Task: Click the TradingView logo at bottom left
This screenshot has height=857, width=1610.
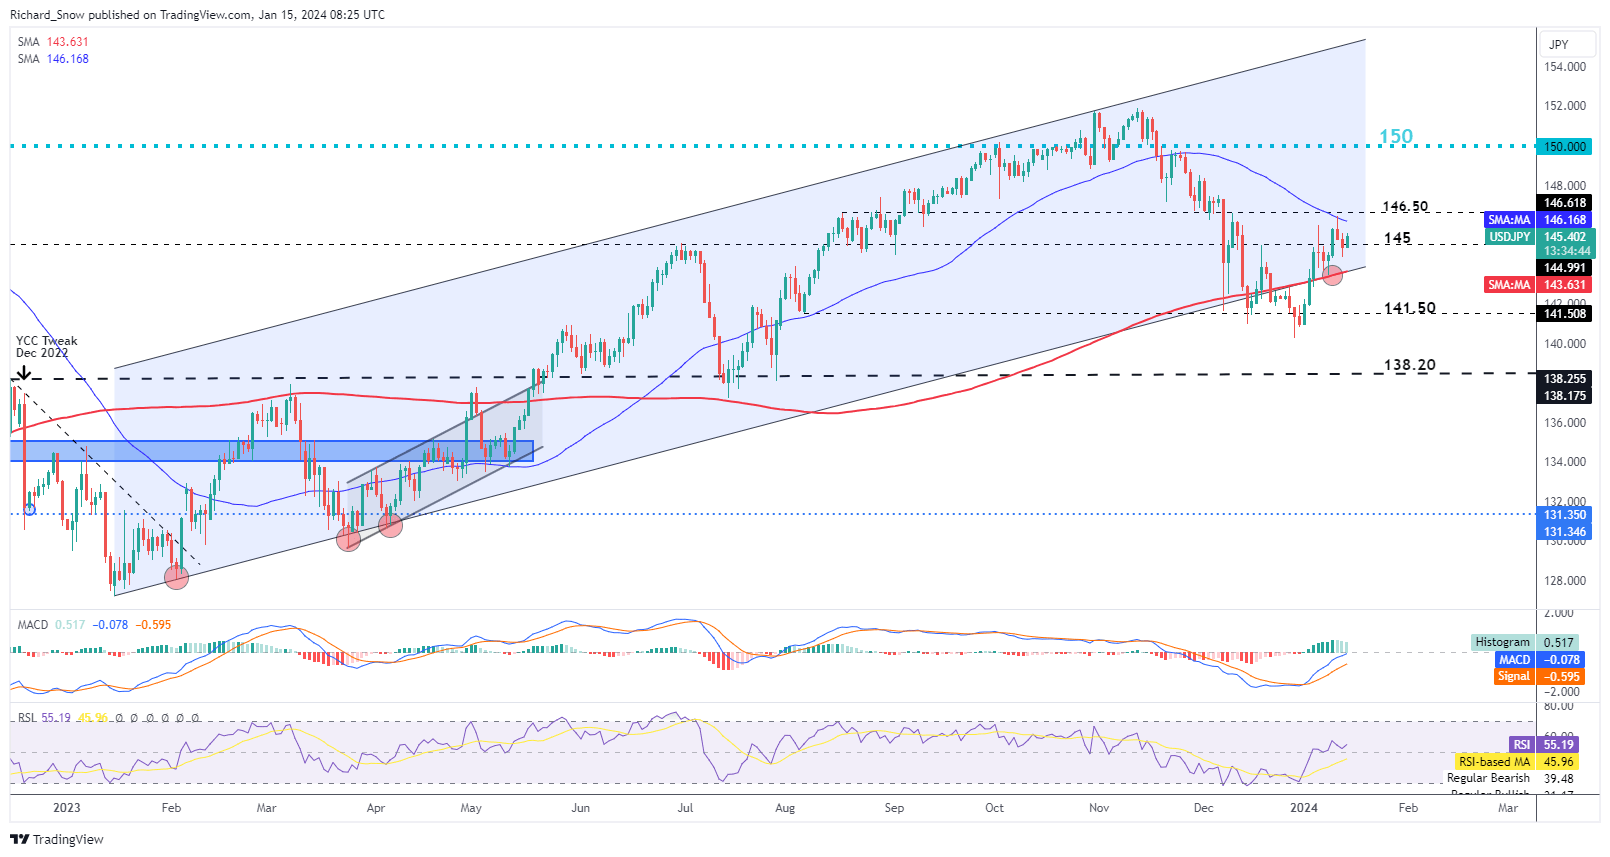Action: [57, 839]
